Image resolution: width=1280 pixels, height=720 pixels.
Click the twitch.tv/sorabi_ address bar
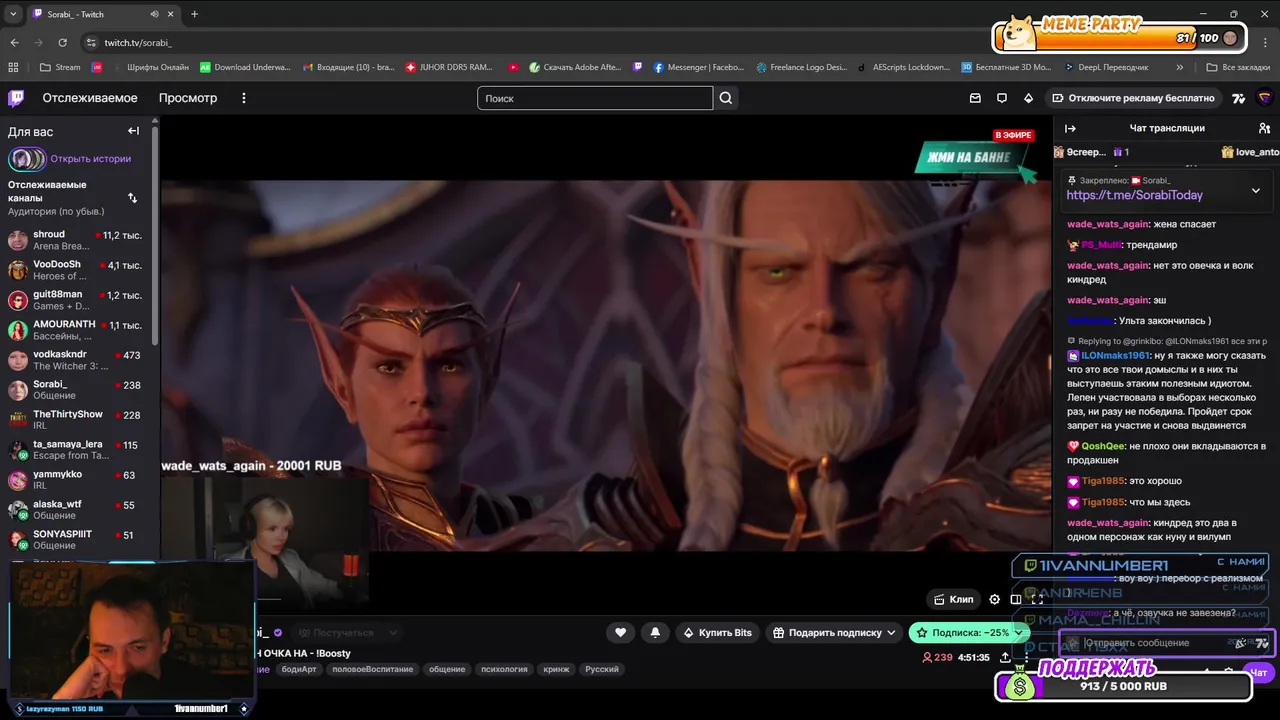tap(138, 43)
